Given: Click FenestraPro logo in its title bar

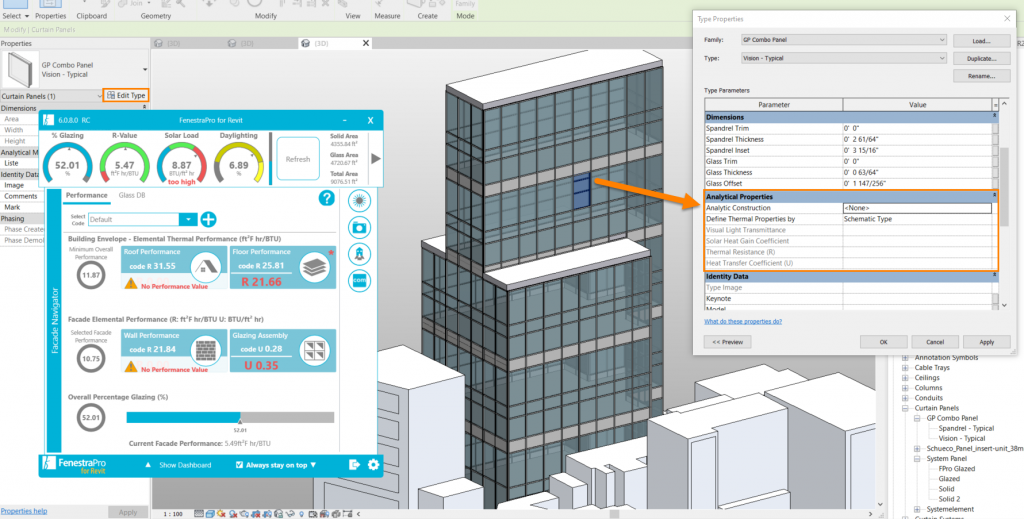Looking at the screenshot, I should (x=48, y=120).
